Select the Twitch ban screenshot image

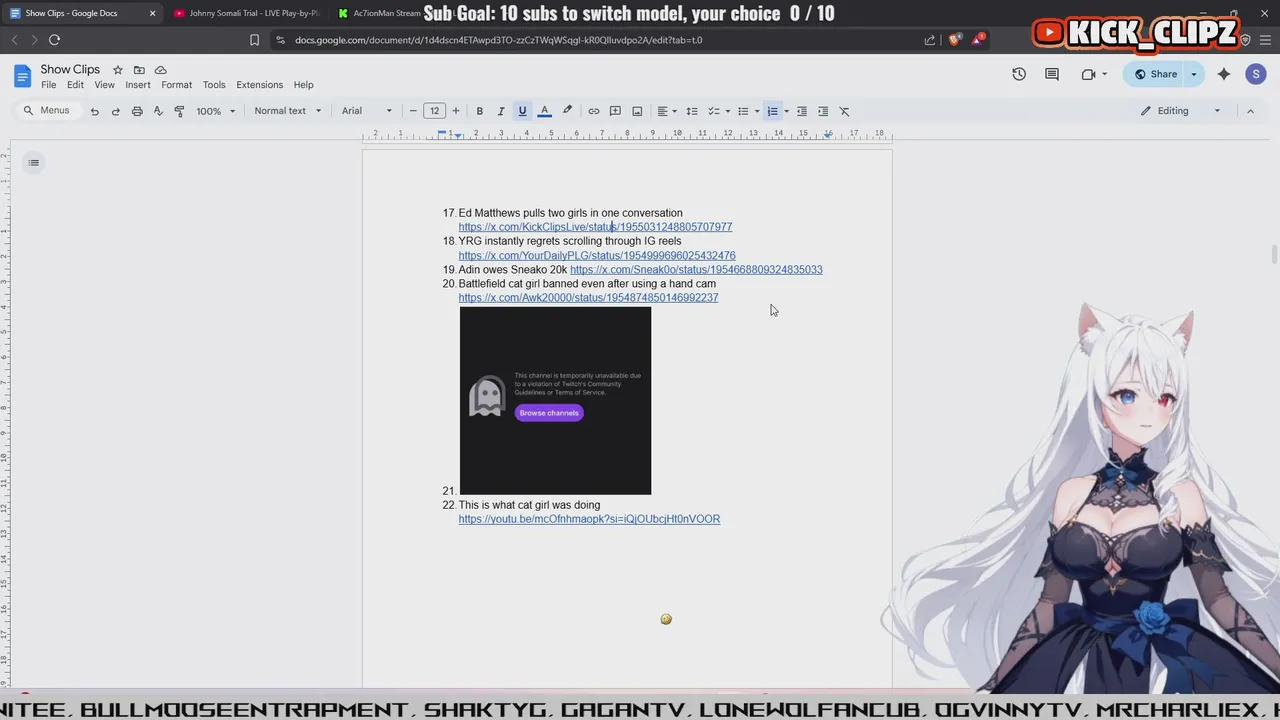[x=555, y=401]
